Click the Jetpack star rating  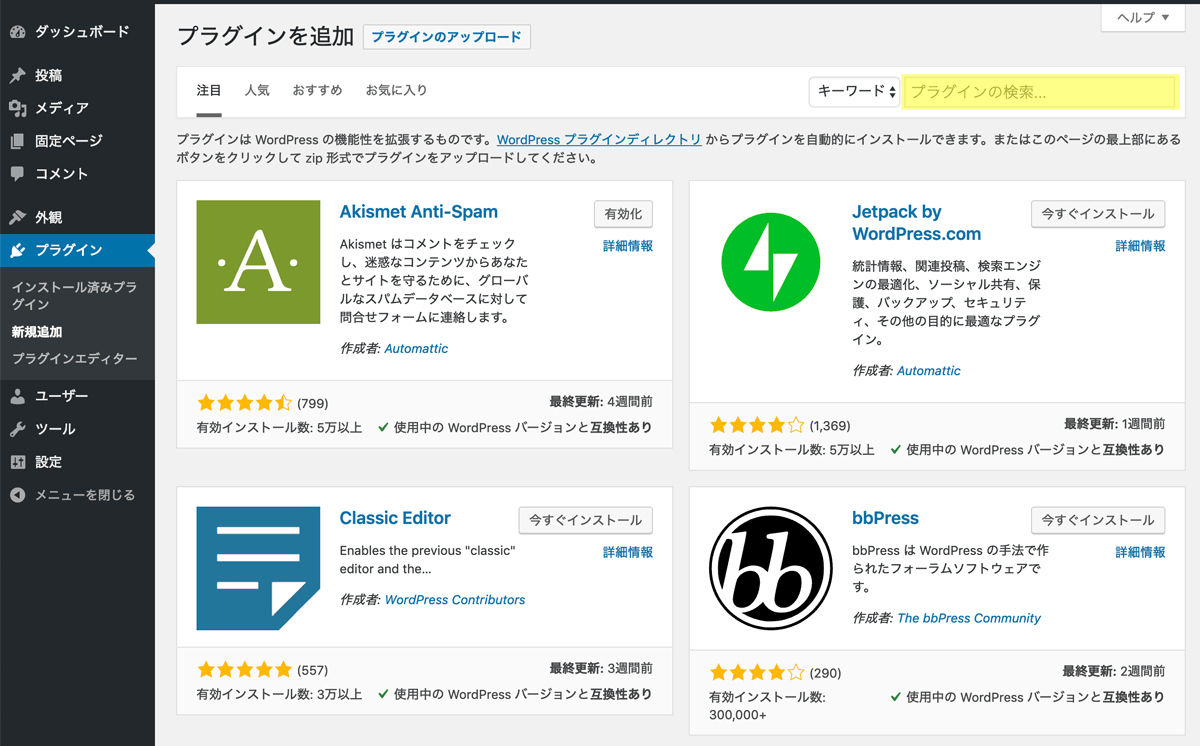point(757,425)
